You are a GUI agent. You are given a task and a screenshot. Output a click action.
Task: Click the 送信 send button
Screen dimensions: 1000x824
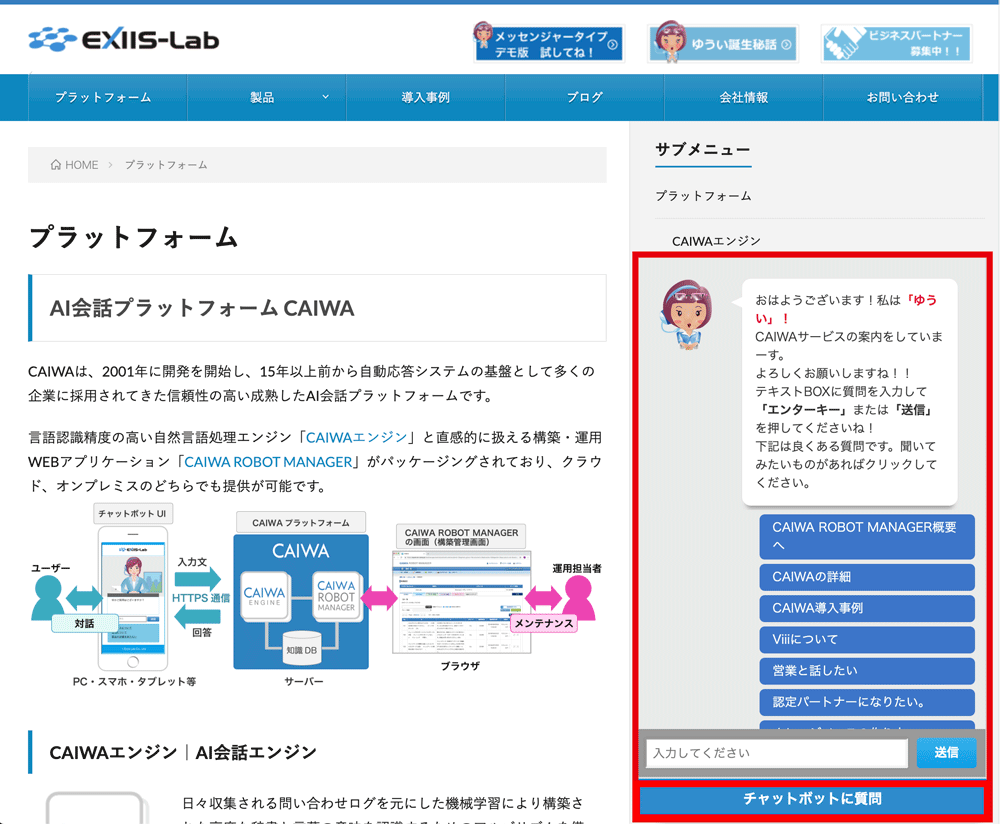(946, 753)
